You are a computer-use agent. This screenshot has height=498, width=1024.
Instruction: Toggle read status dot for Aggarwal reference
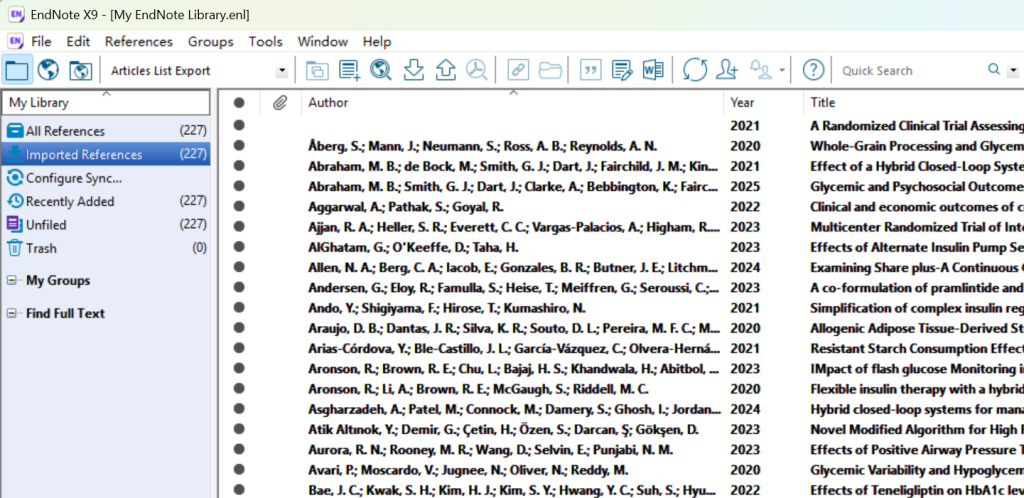point(239,206)
